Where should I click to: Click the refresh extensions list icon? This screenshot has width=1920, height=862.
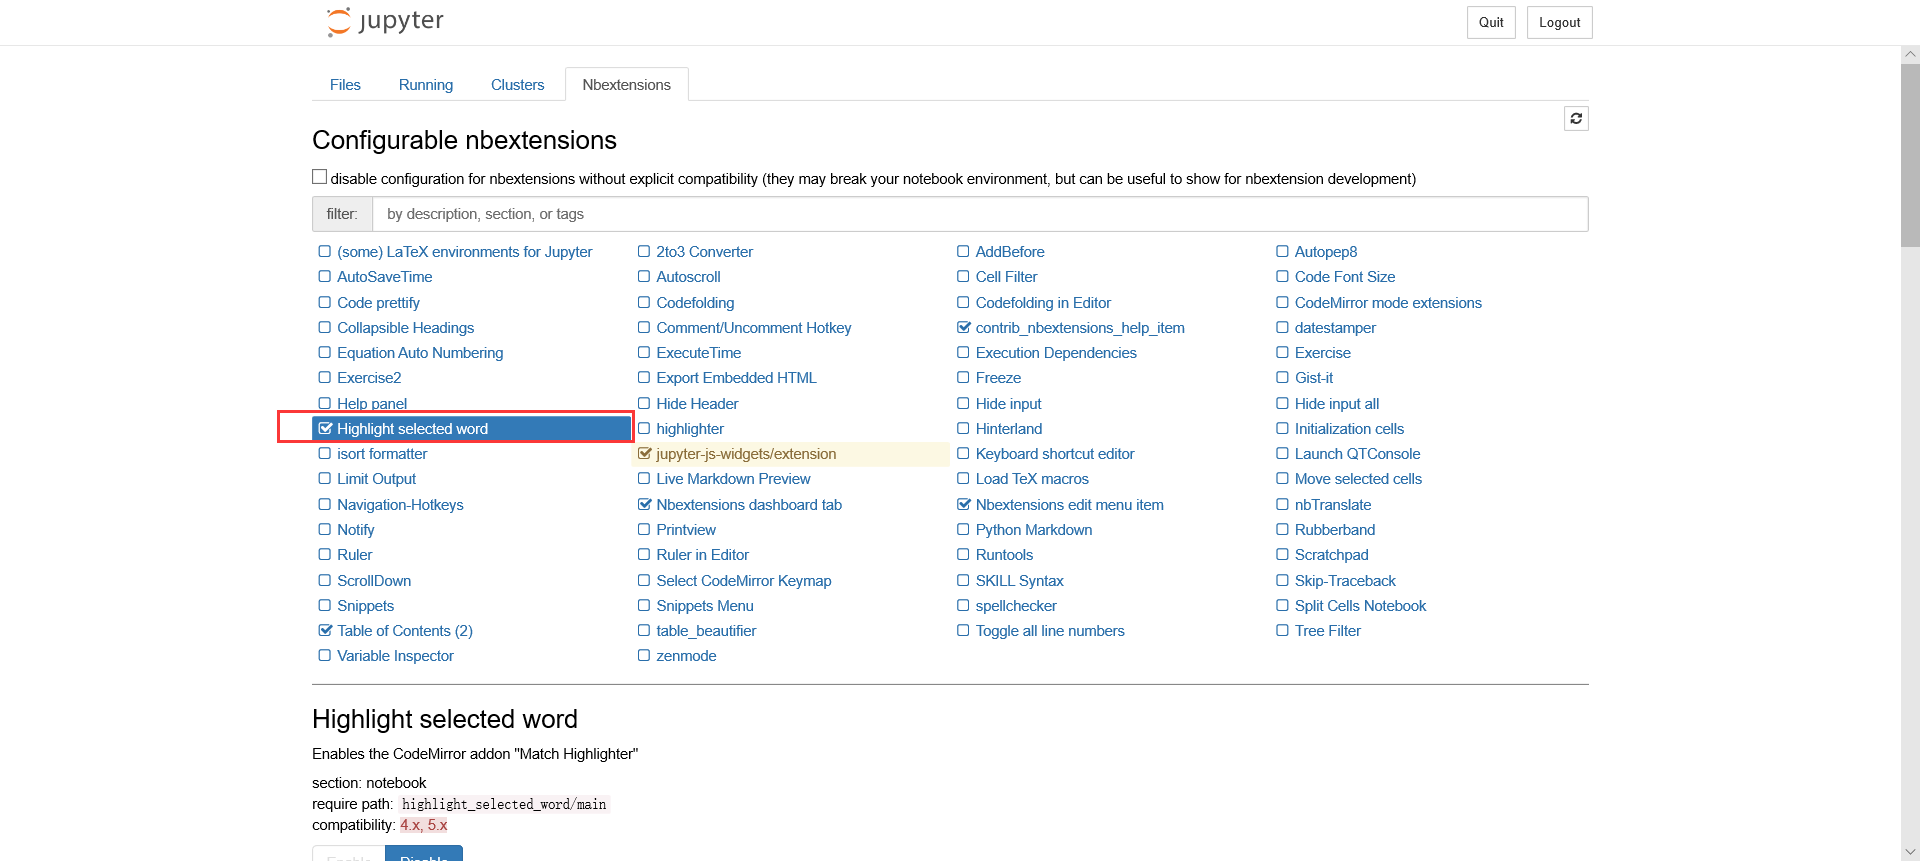[x=1576, y=119]
